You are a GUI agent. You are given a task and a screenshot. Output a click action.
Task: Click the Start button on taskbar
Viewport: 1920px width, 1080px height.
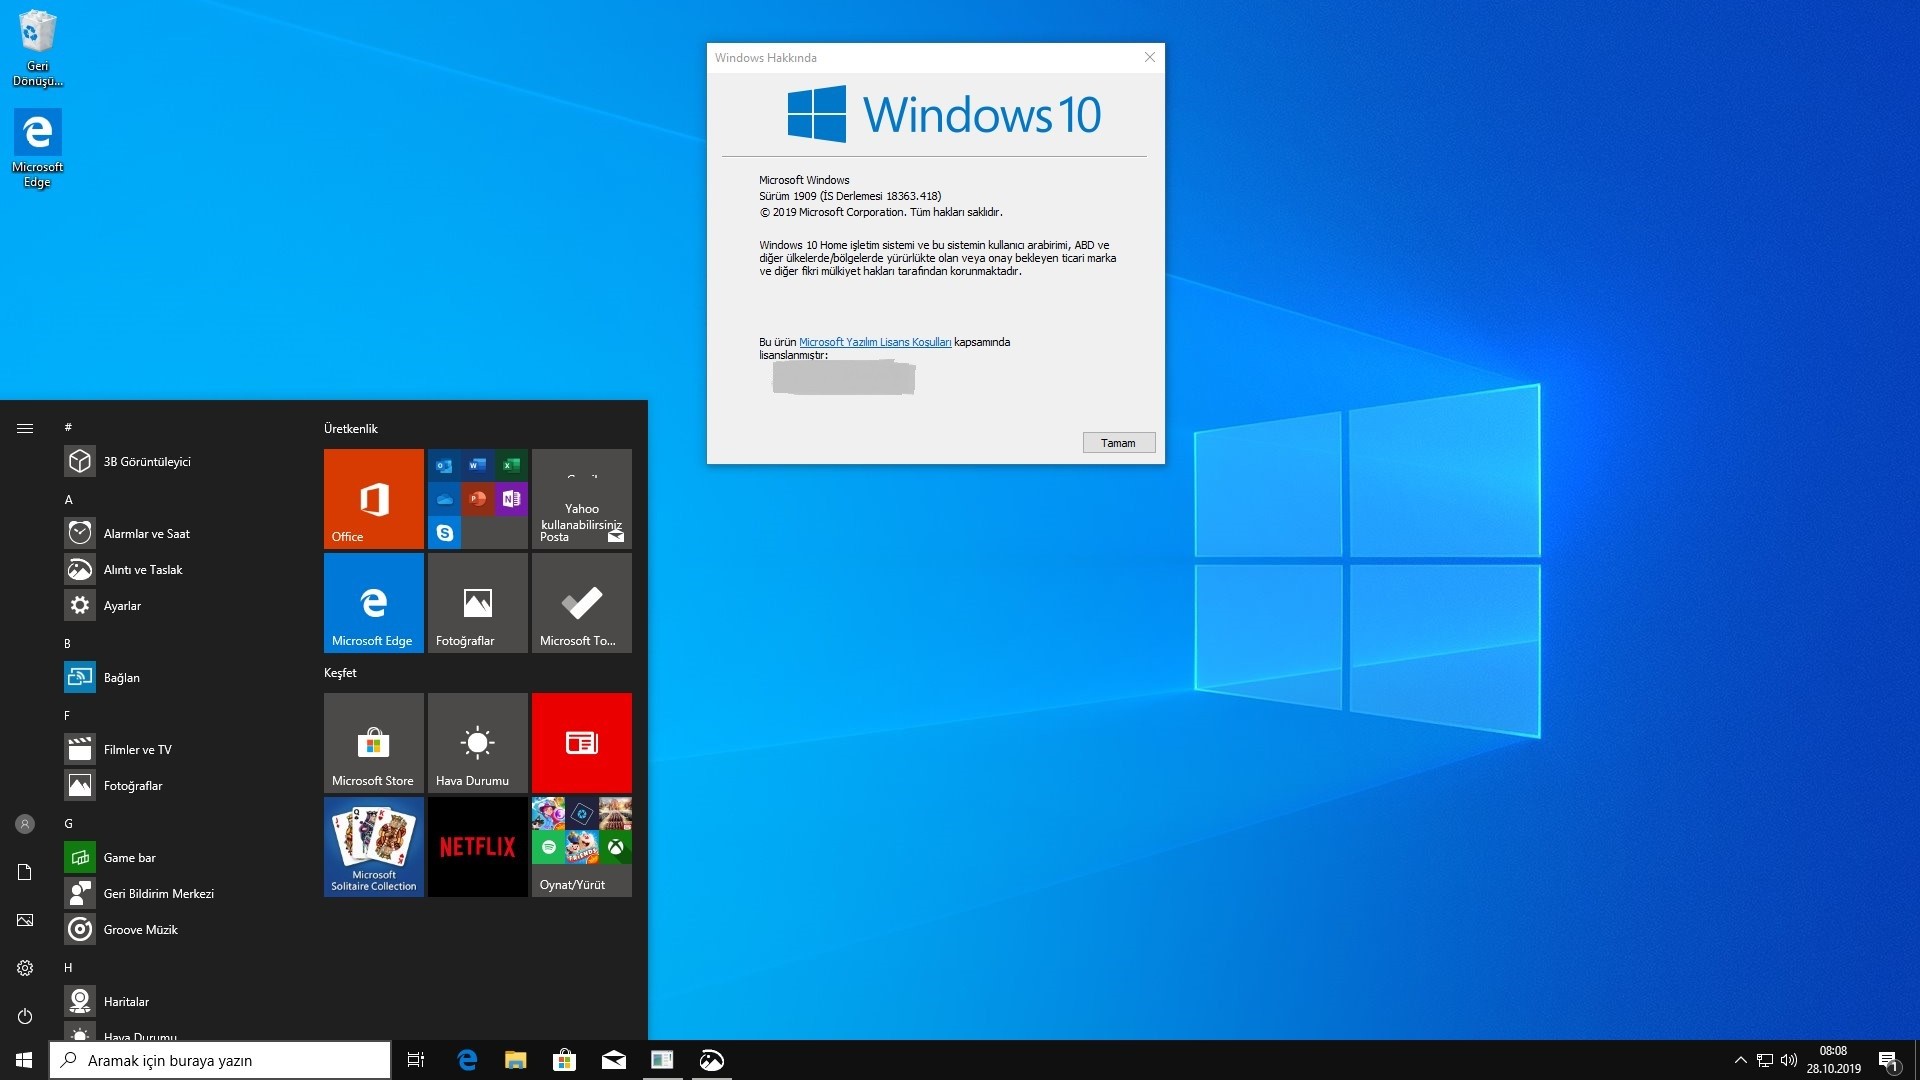pos(24,1060)
